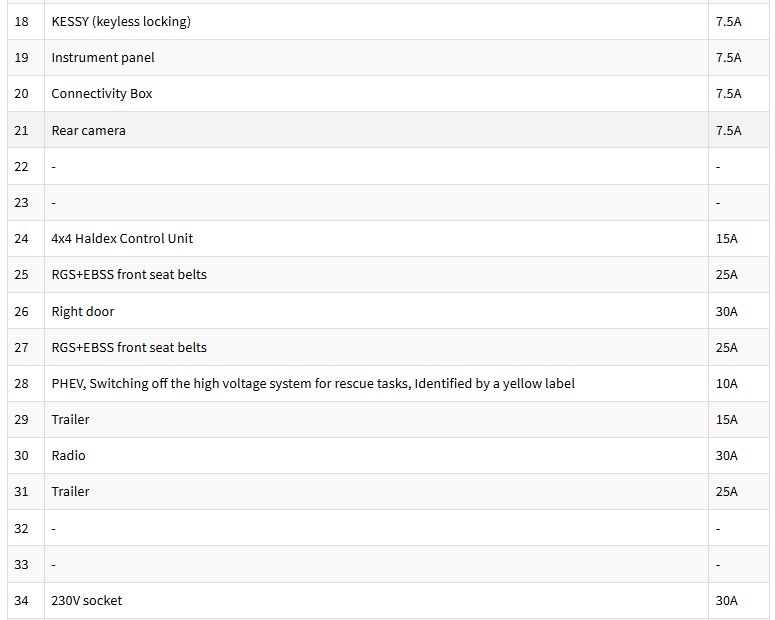
Task: Click fuse 25 RGS+EBSS front seat belts
Action: tap(129, 275)
